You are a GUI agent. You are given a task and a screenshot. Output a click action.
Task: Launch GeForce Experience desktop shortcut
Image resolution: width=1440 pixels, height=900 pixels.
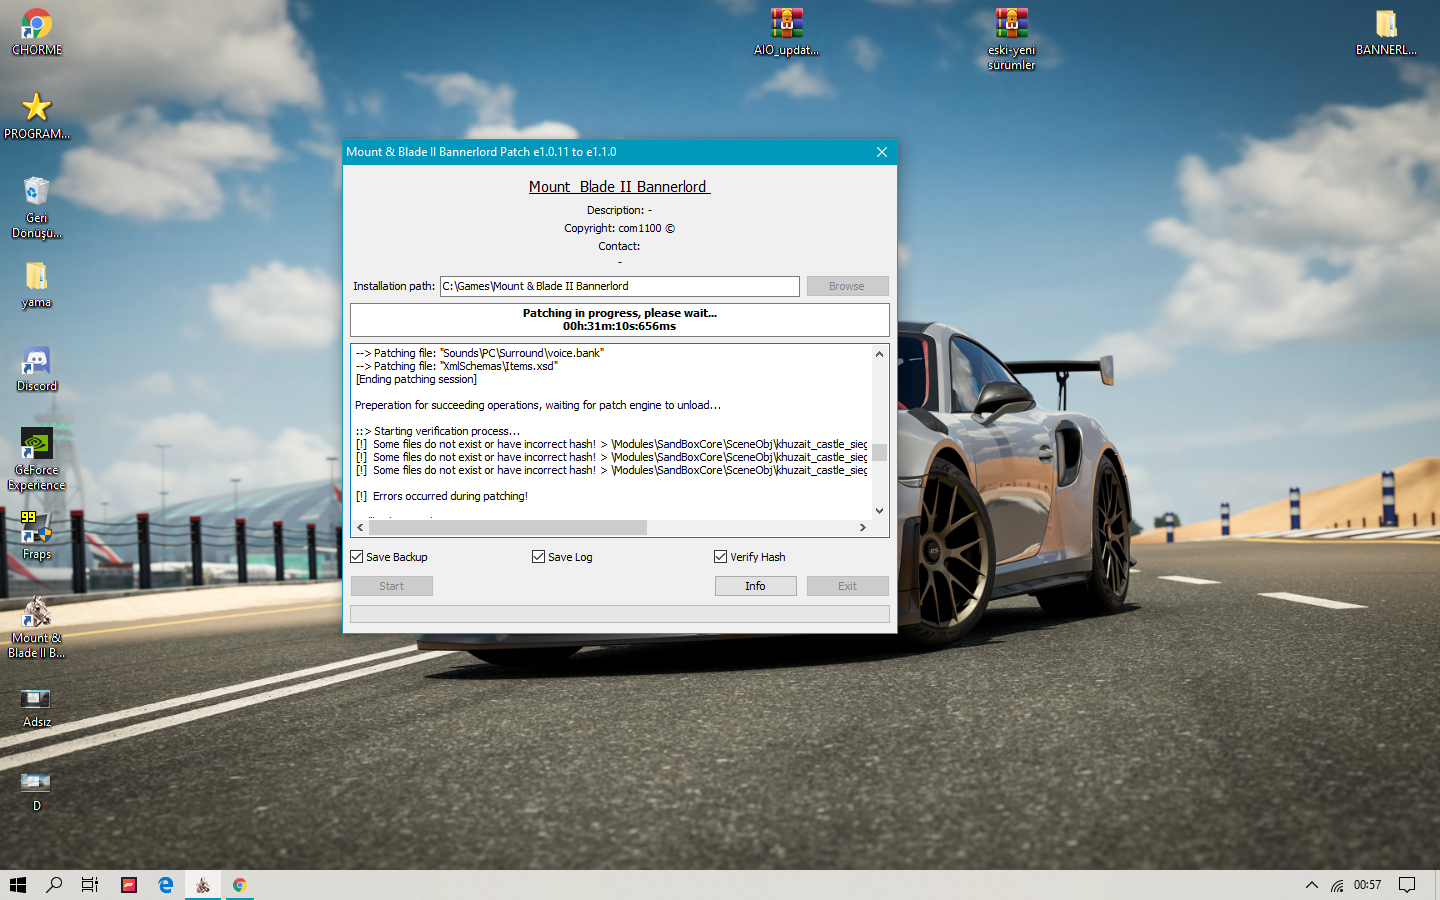click(37, 459)
